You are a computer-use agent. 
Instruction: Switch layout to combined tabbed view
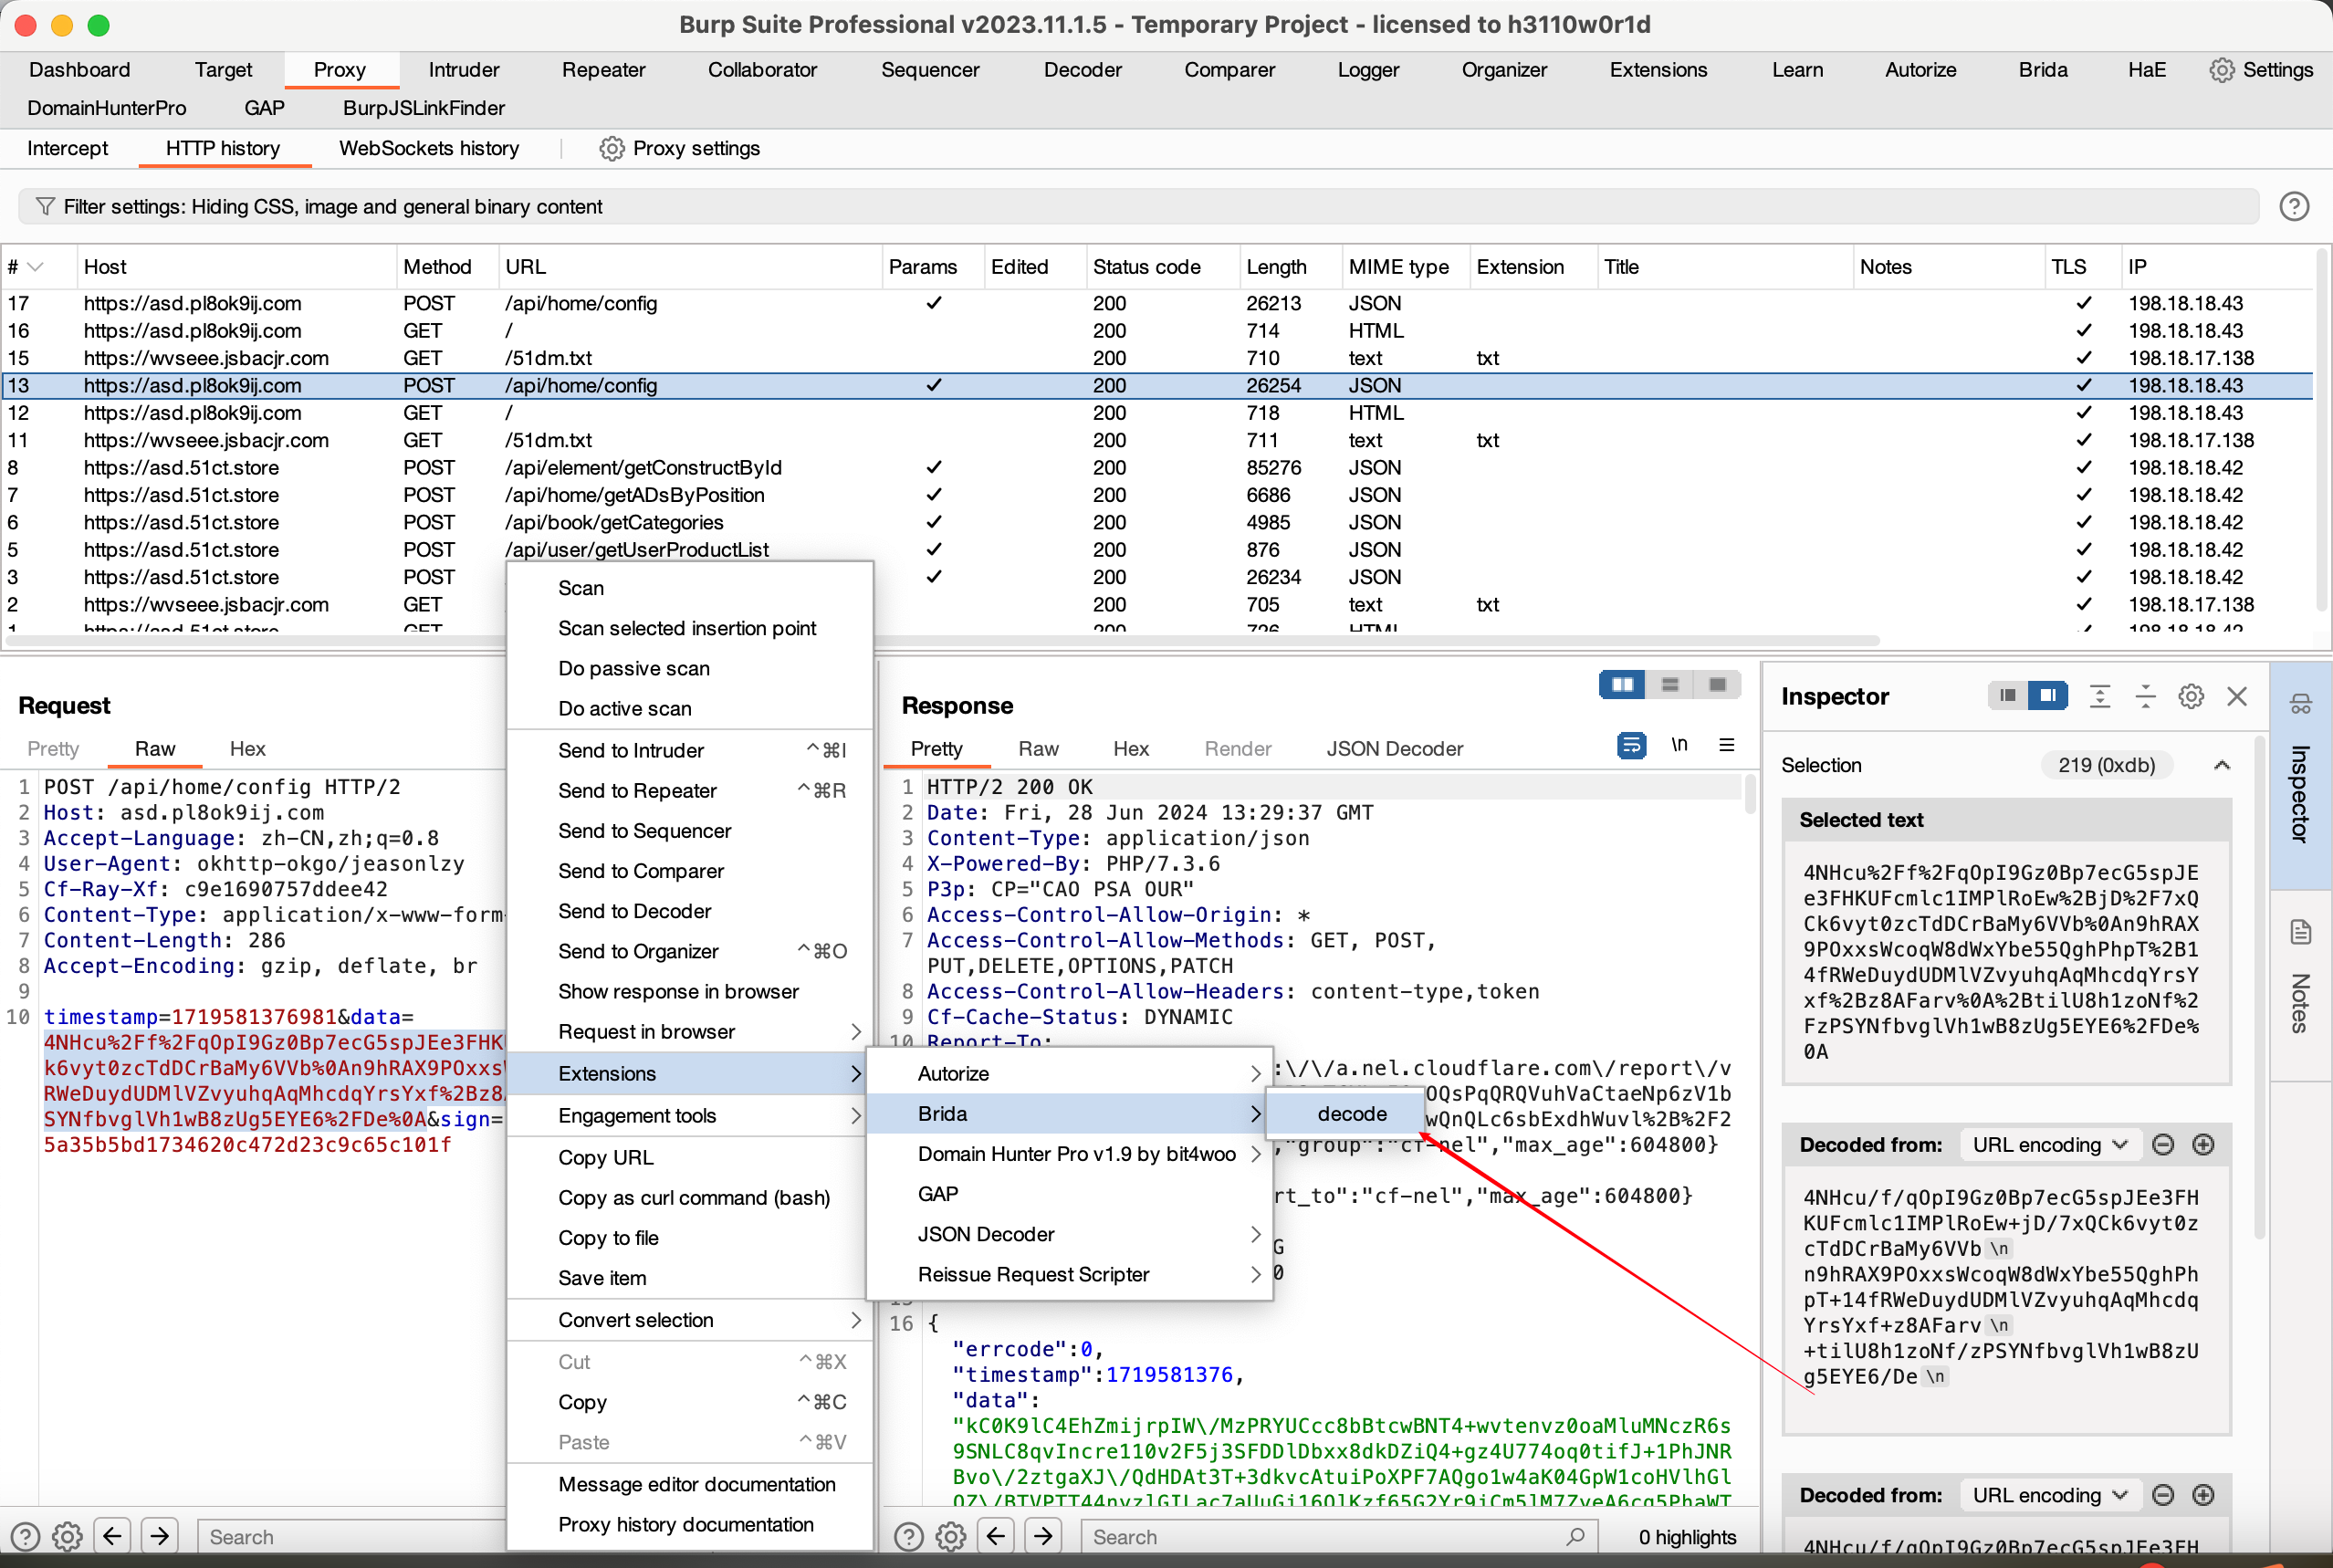1717,685
